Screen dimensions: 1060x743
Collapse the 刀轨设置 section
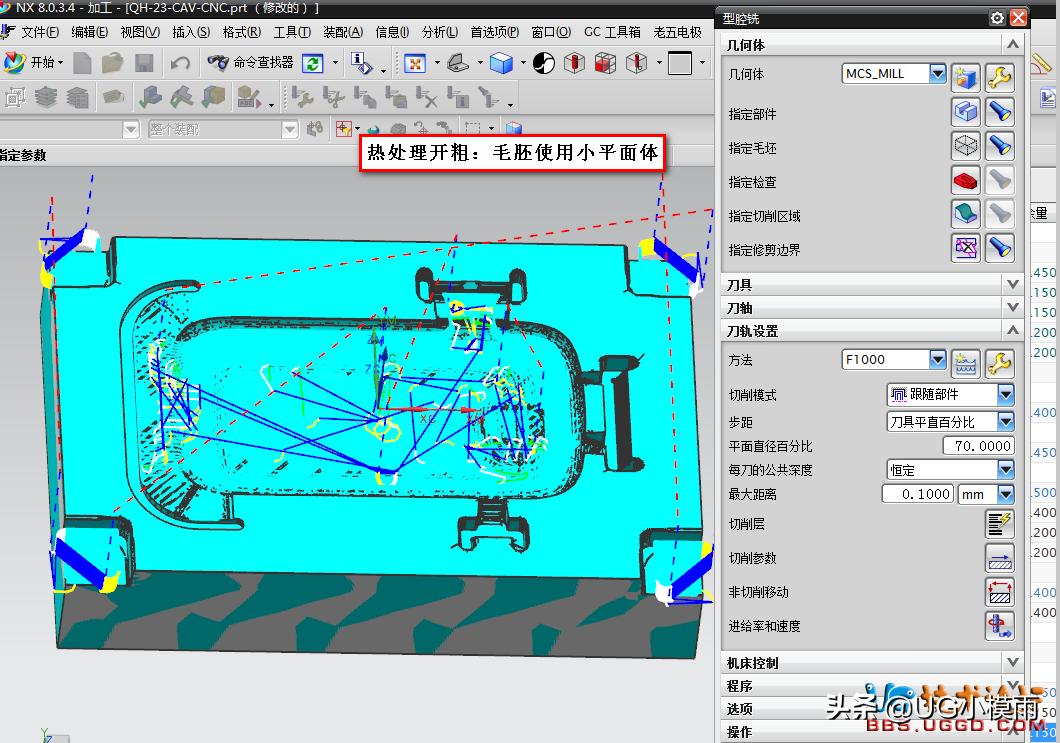click(x=1011, y=330)
